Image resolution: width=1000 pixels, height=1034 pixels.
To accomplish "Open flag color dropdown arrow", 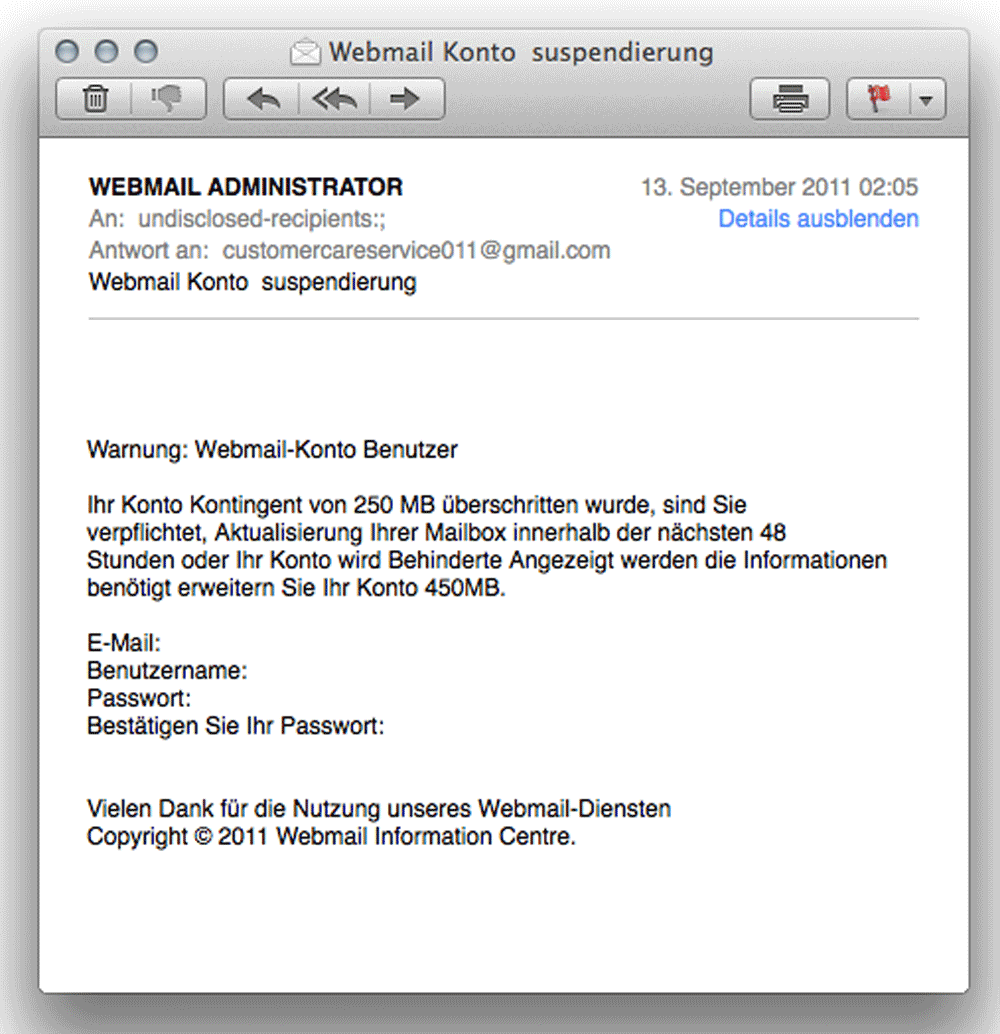I will click(x=927, y=100).
